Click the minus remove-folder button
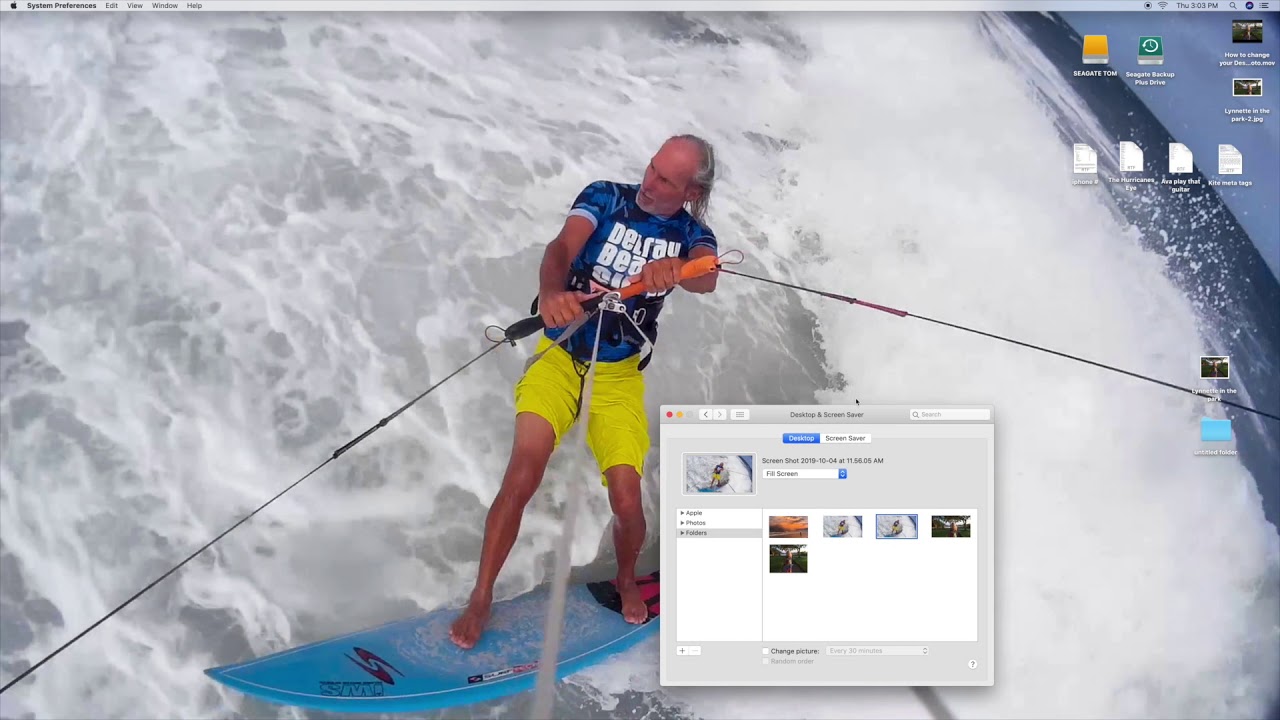Viewport: 1280px width, 720px height. (695, 651)
